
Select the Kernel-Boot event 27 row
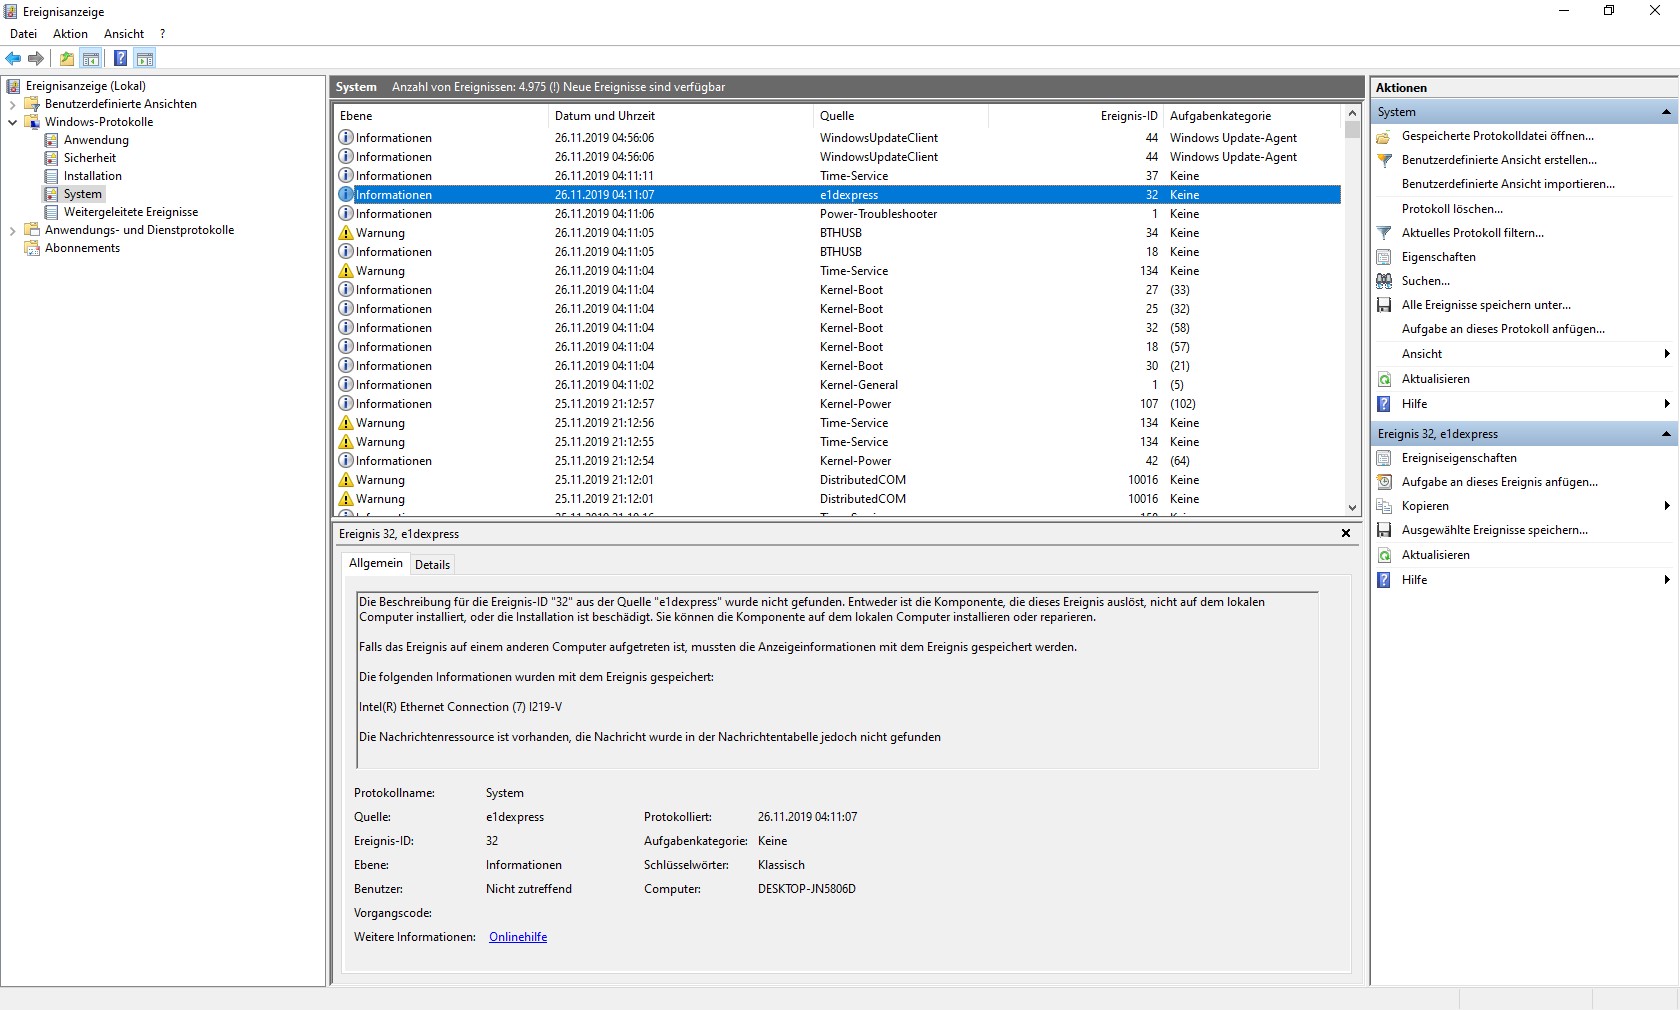click(x=838, y=290)
